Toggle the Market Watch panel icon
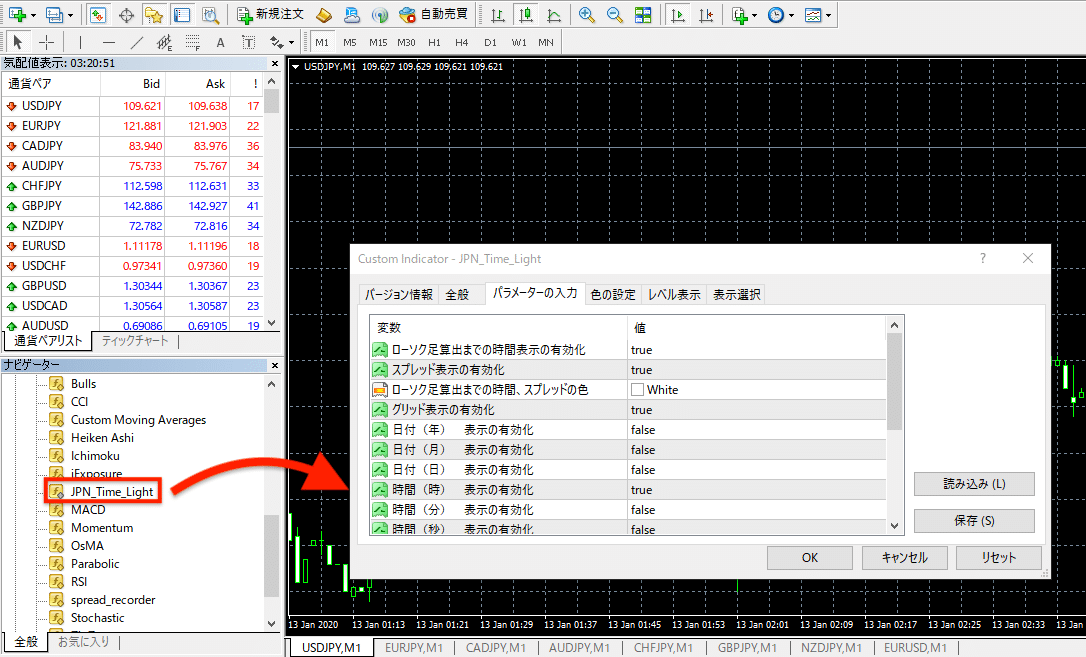 click(98, 15)
